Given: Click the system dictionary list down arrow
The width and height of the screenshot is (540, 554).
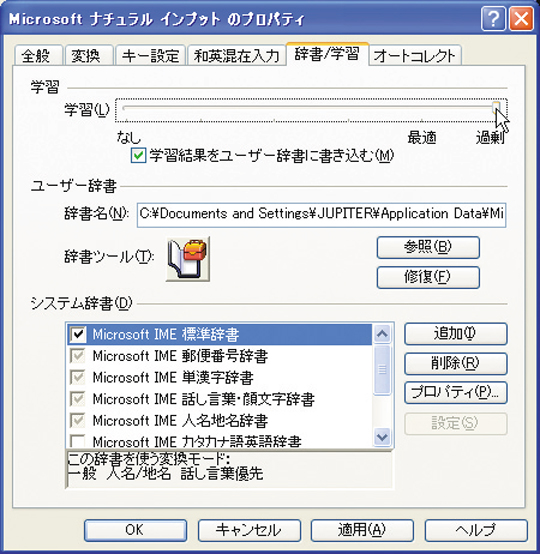Looking at the screenshot, I should tap(382, 437).
